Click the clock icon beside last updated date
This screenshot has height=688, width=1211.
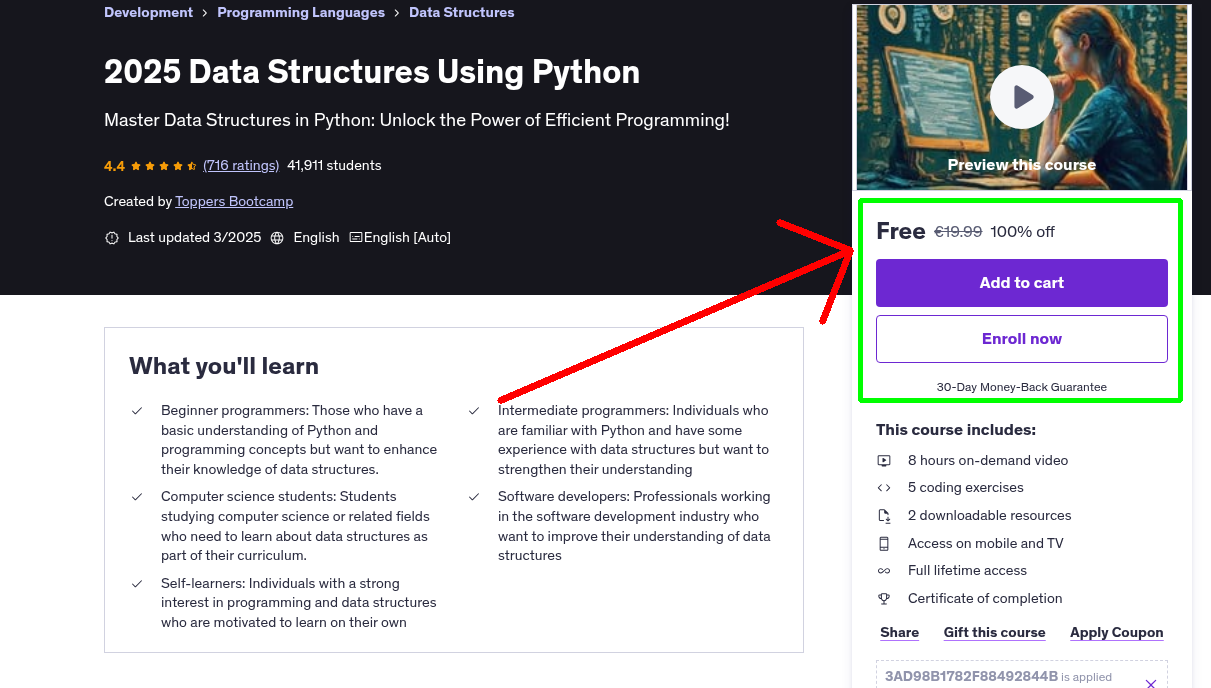pyautogui.click(x=111, y=238)
